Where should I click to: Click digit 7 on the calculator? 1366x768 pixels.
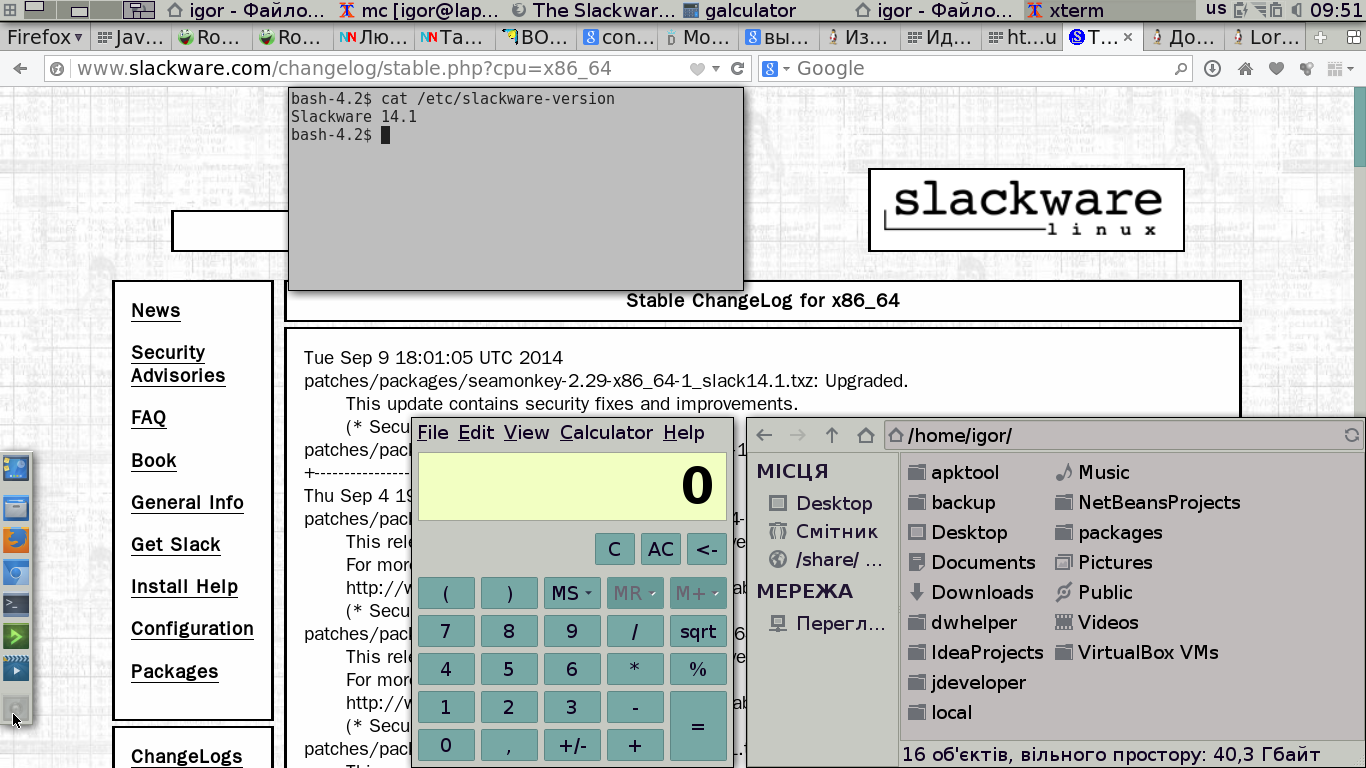tap(446, 631)
